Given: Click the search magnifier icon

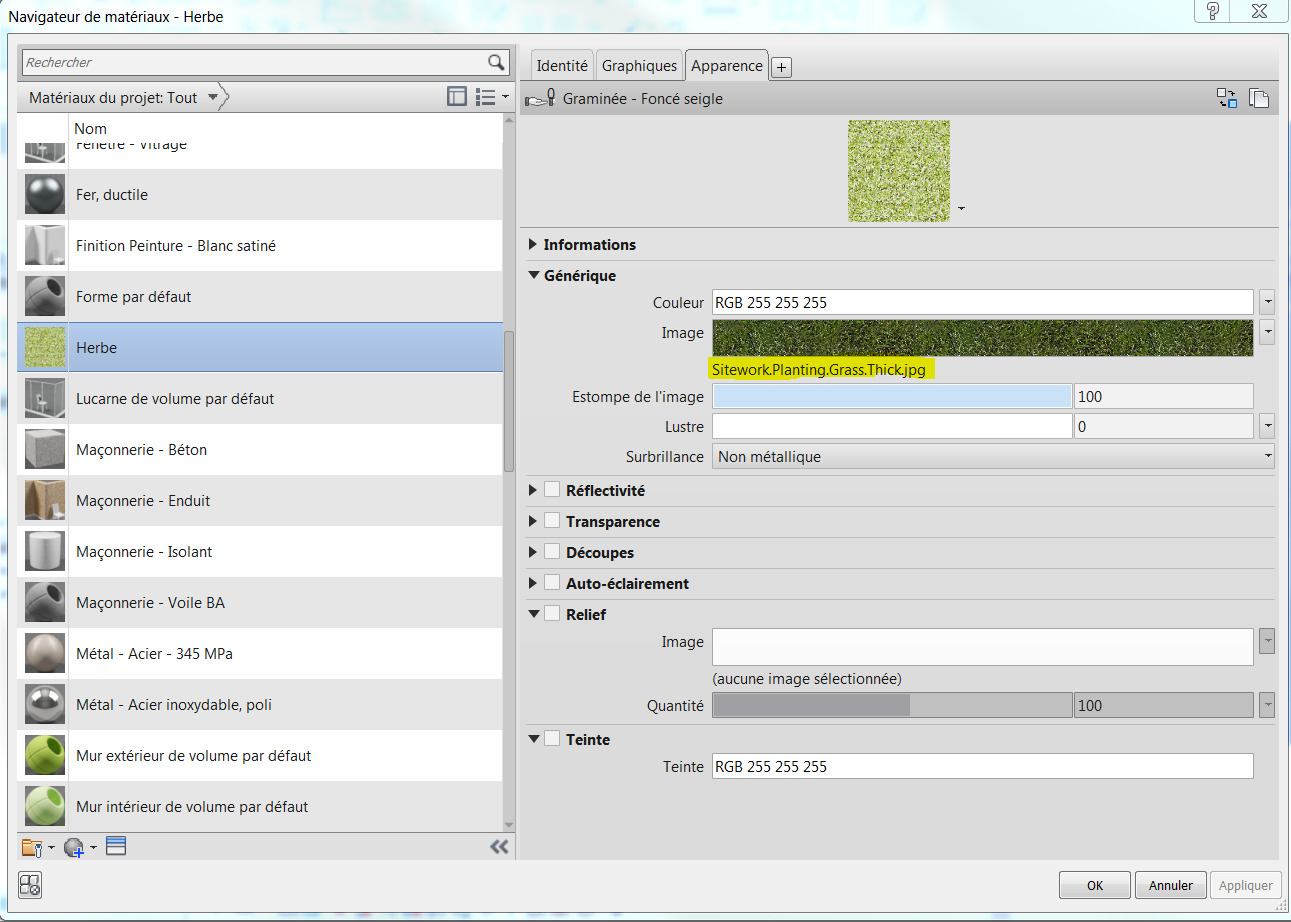Looking at the screenshot, I should 496,62.
